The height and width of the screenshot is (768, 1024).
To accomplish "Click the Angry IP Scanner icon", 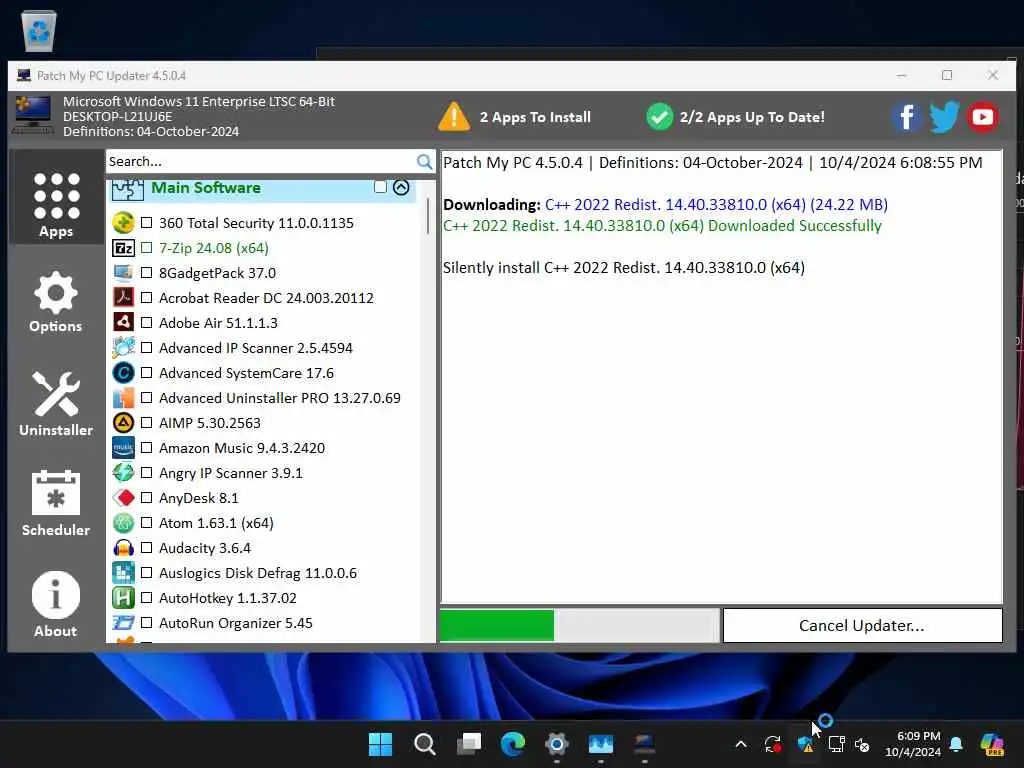I will (x=123, y=473).
